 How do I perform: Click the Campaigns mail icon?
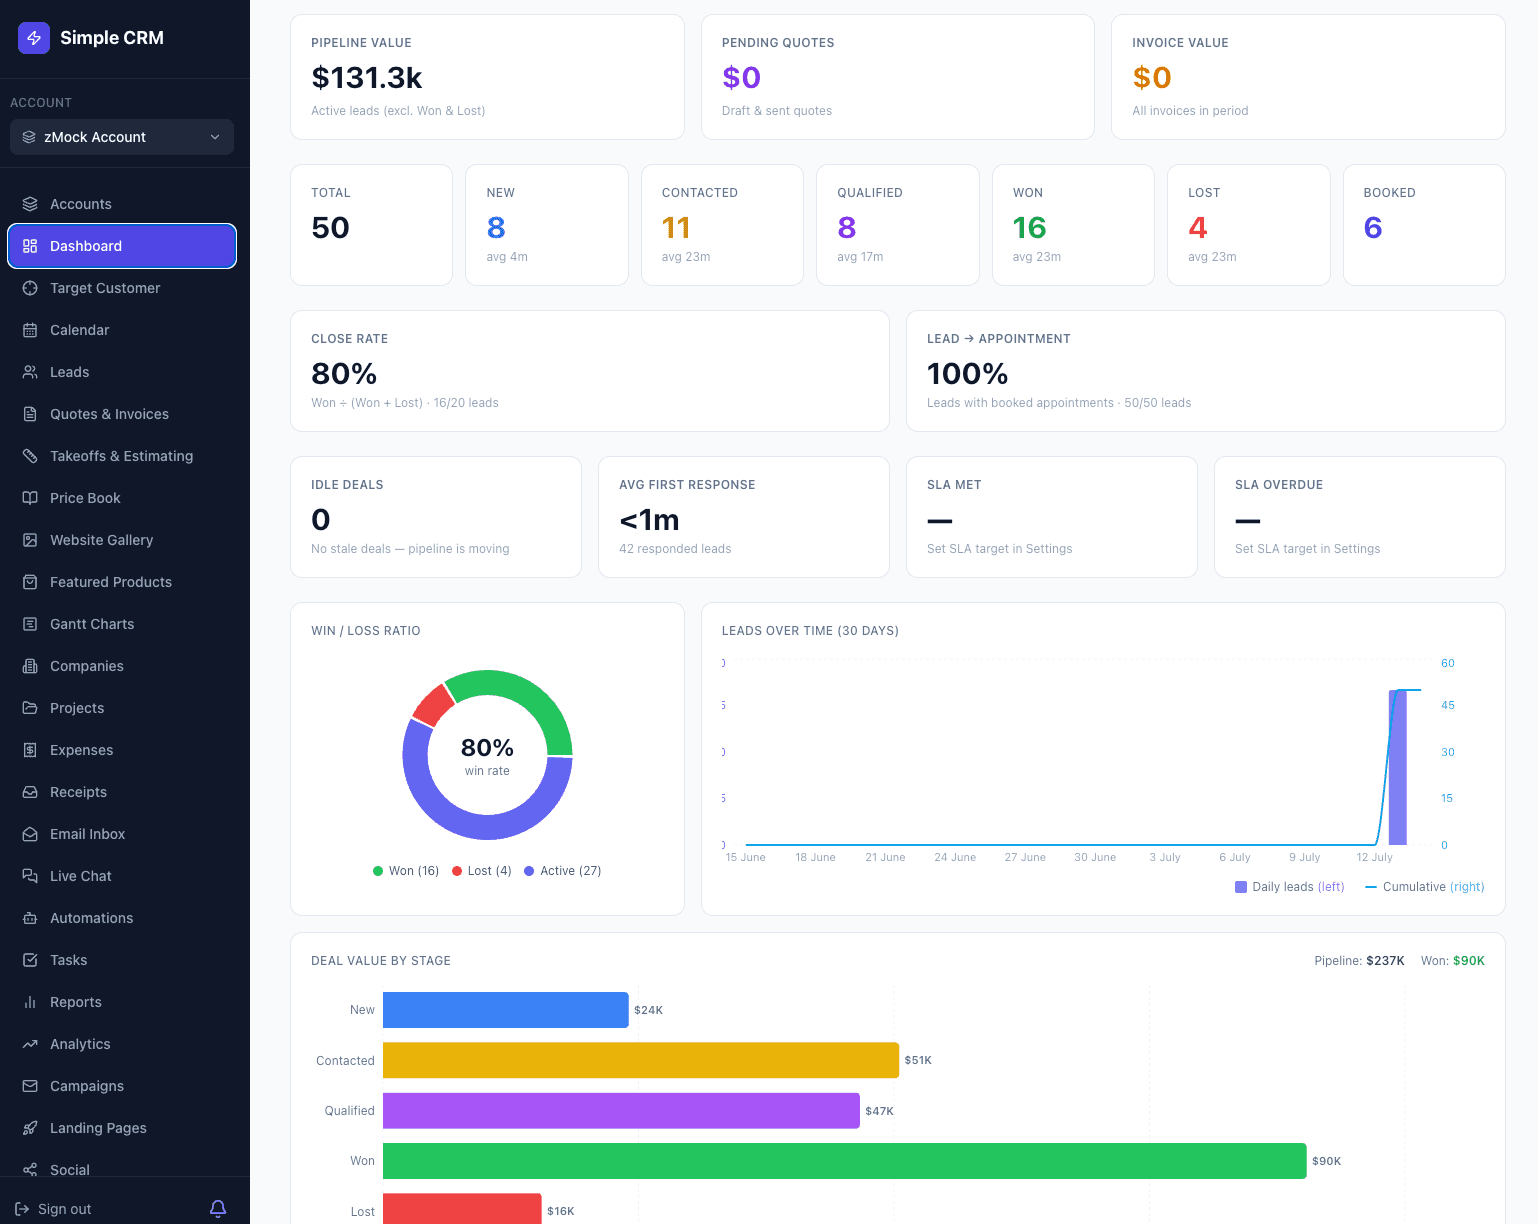pyautogui.click(x=30, y=1086)
